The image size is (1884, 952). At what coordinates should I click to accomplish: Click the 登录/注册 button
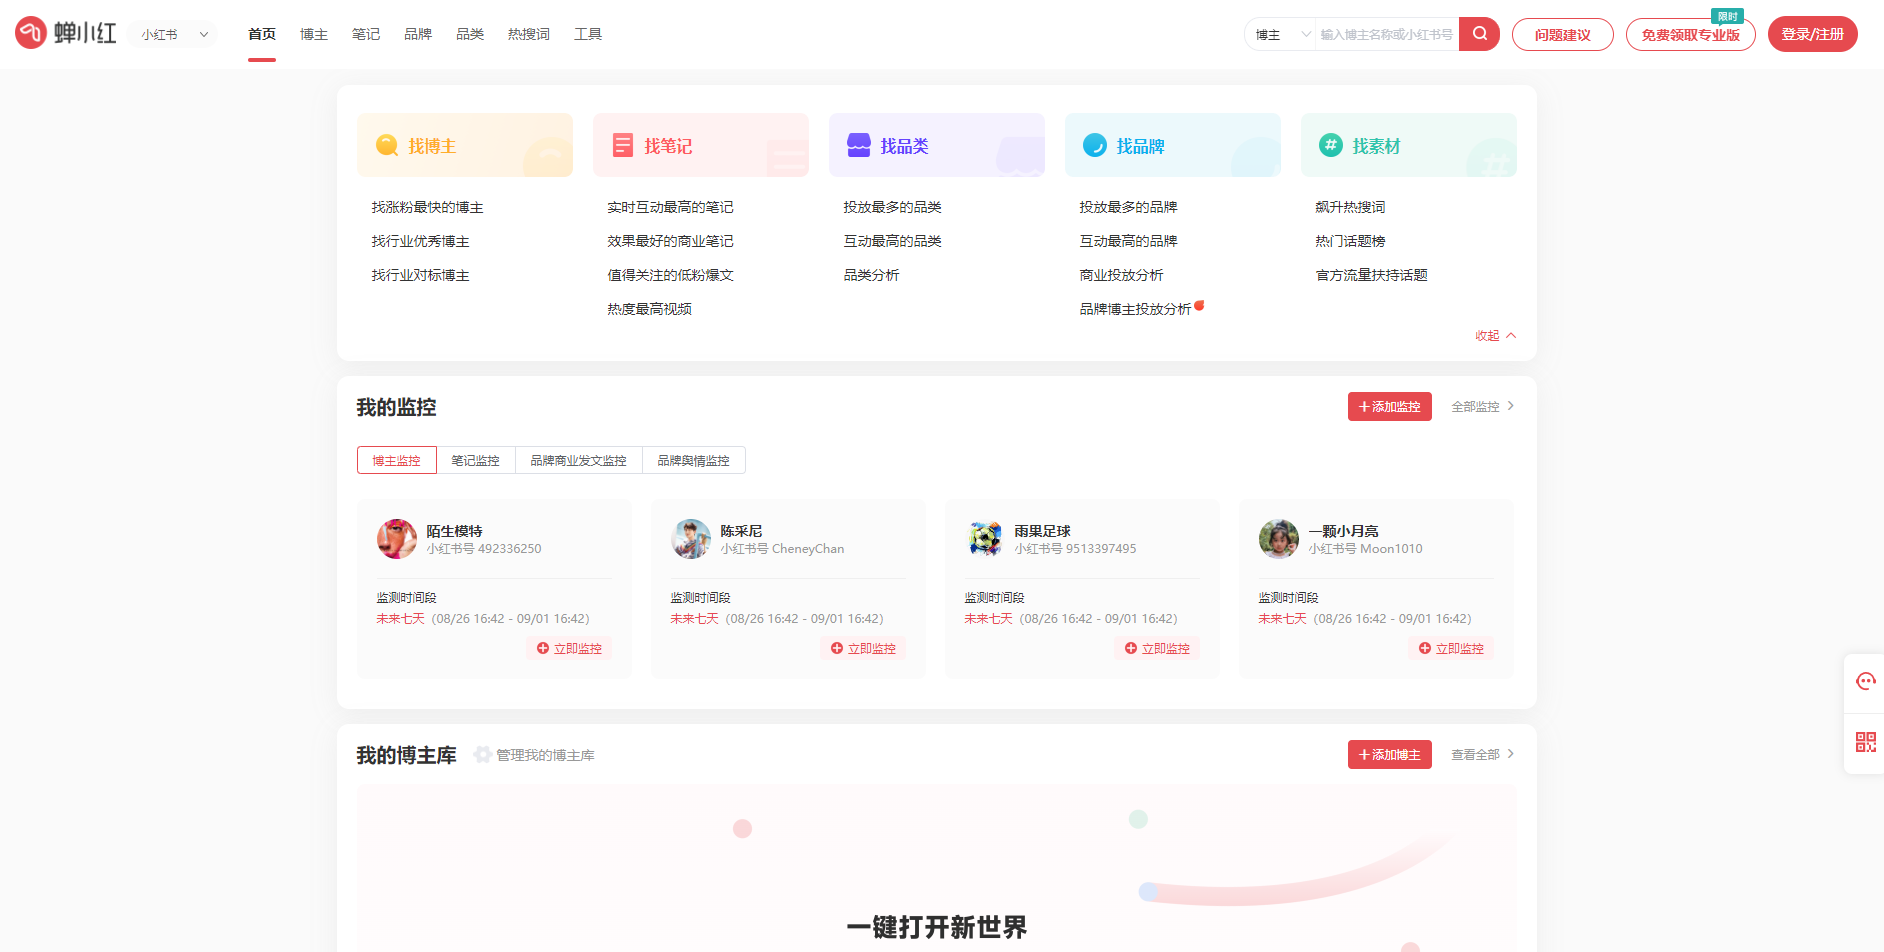point(1812,34)
